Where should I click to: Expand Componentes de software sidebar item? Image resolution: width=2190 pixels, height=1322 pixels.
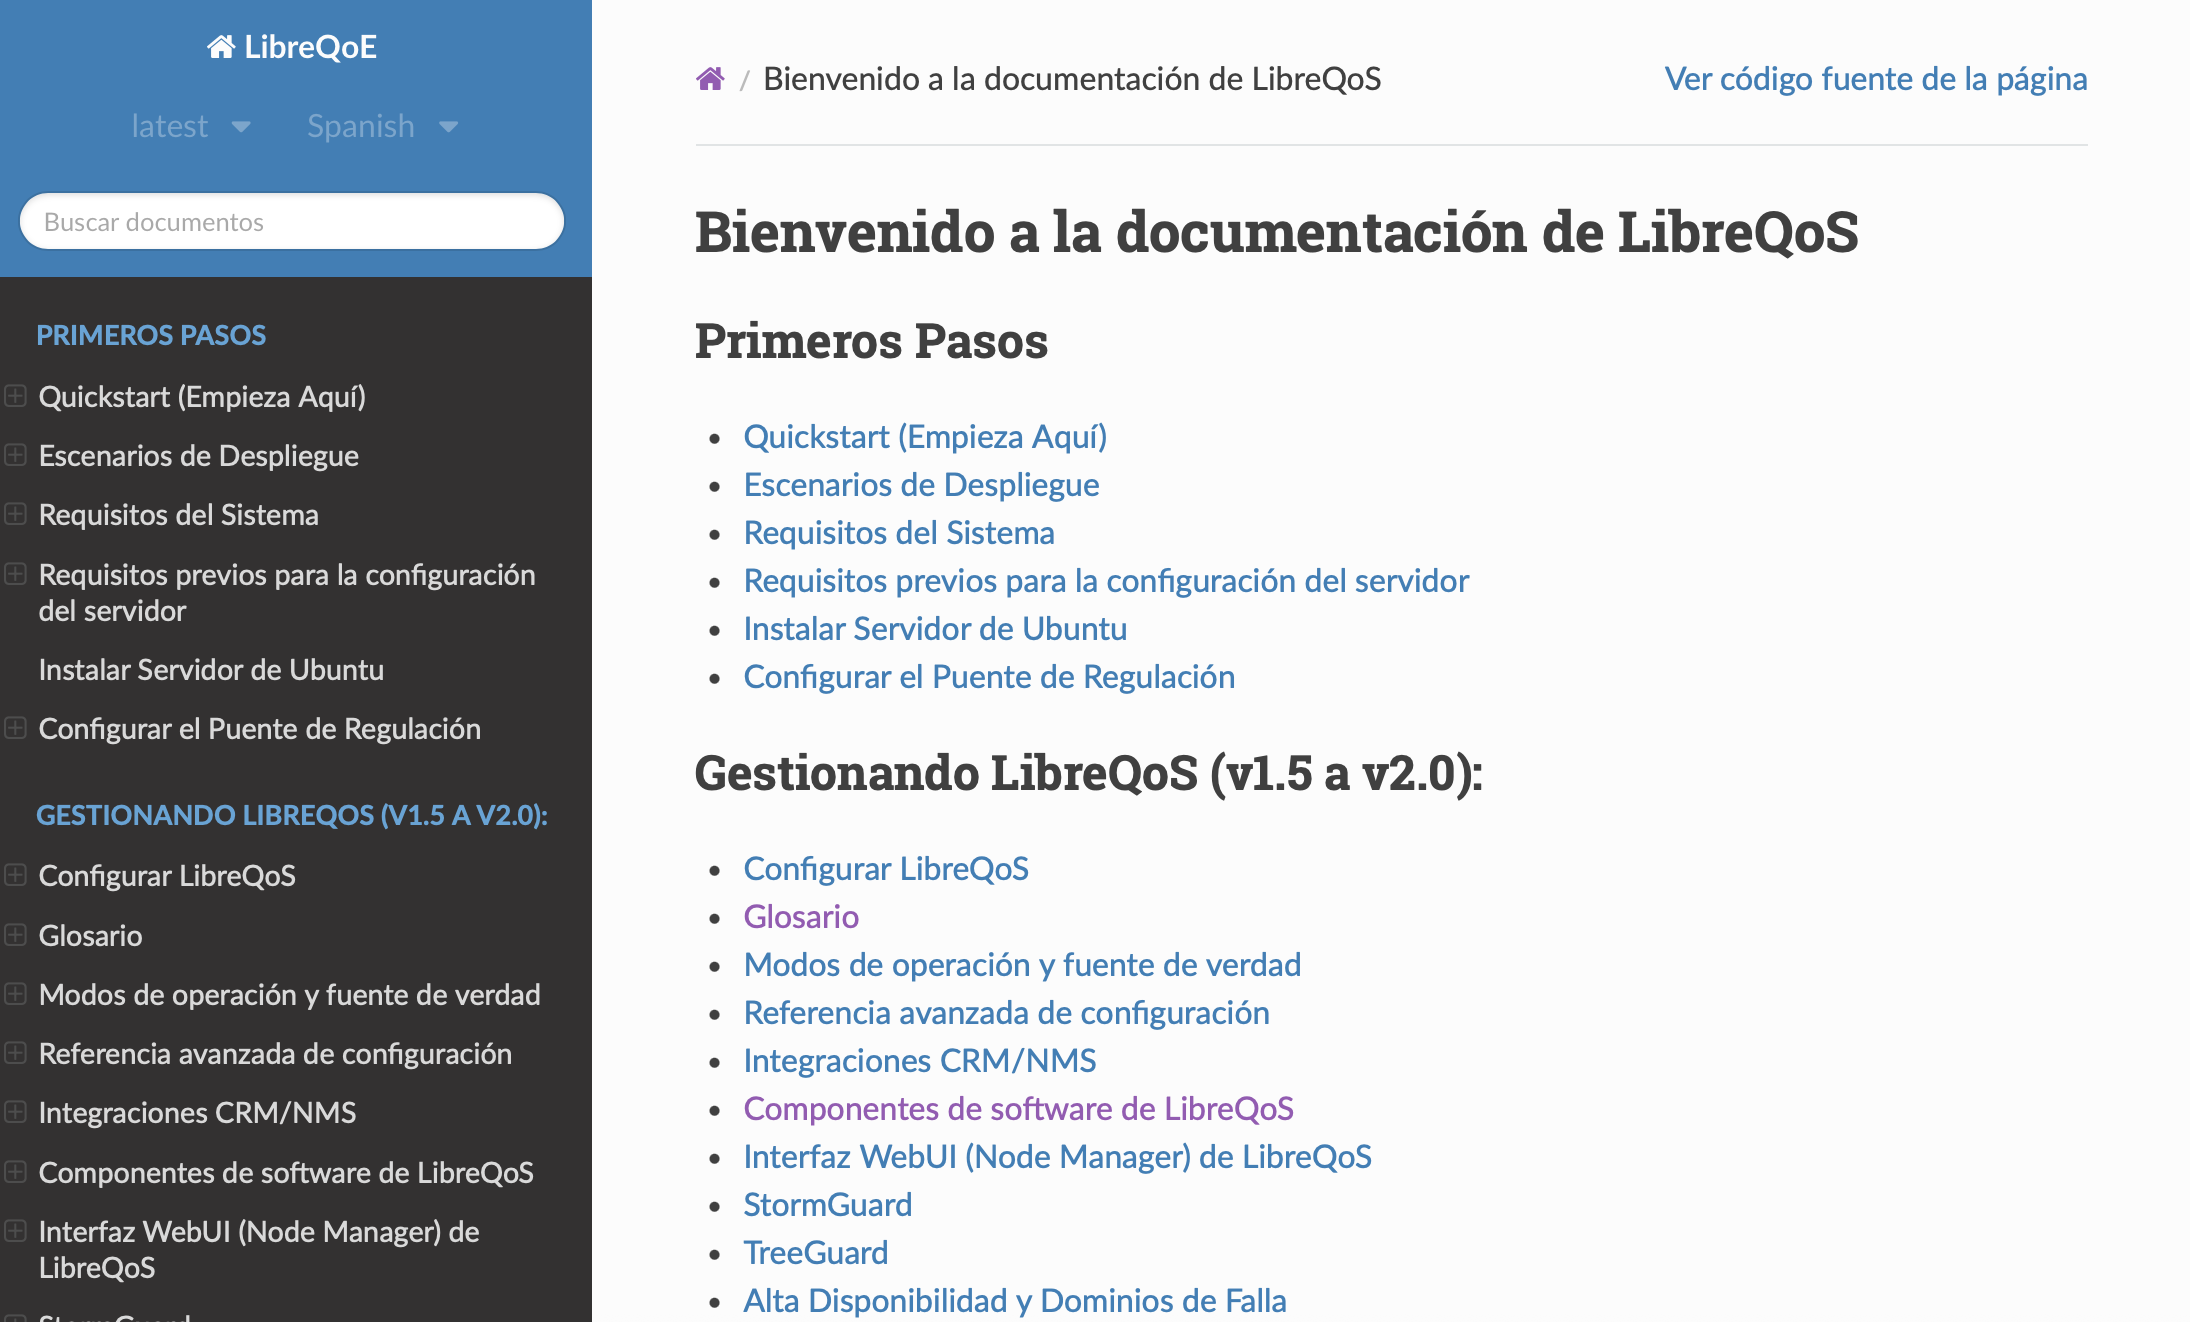pyautogui.click(x=15, y=1171)
